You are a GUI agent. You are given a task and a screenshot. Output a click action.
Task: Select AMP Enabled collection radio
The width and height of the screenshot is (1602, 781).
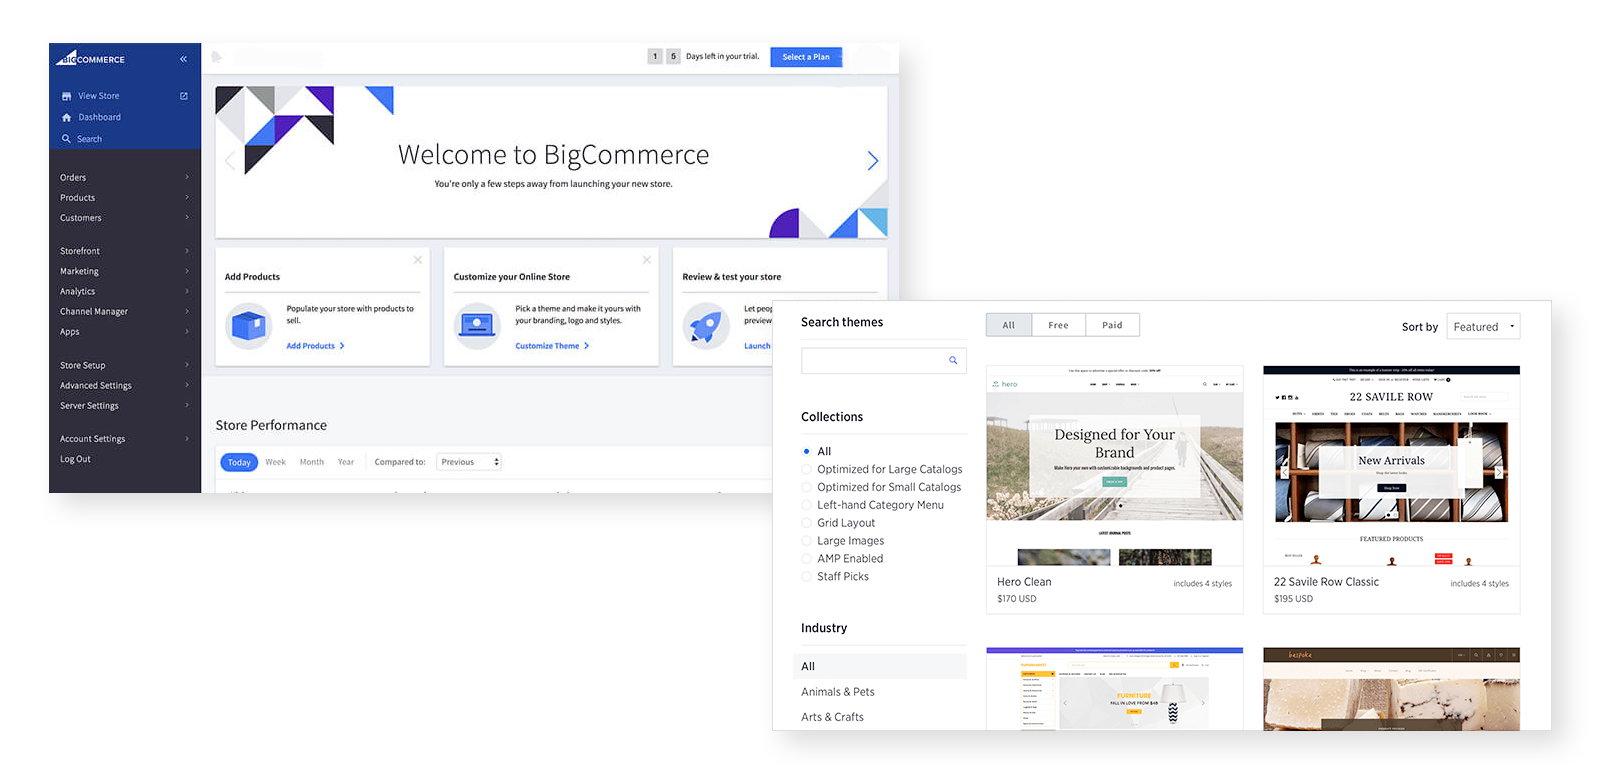807,559
